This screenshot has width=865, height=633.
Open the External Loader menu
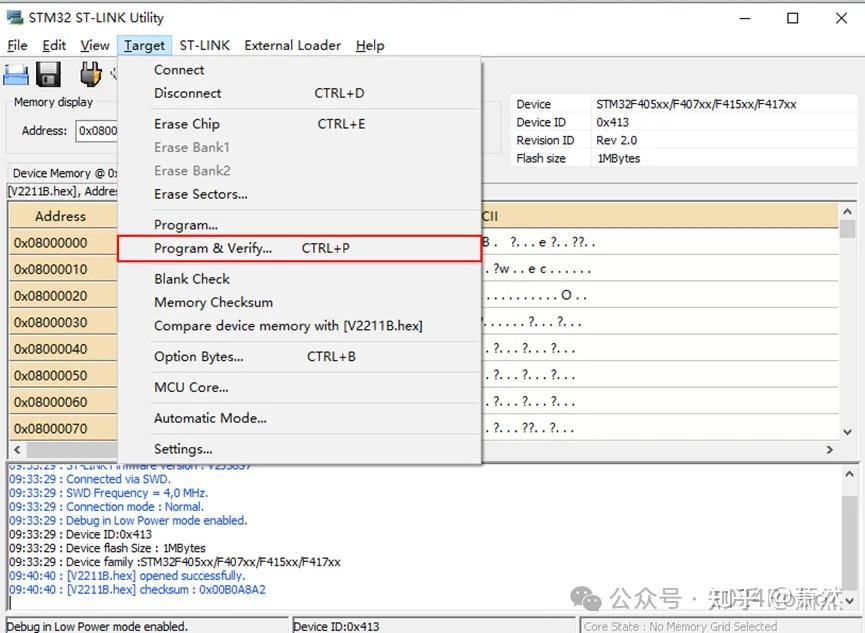pyautogui.click(x=292, y=45)
